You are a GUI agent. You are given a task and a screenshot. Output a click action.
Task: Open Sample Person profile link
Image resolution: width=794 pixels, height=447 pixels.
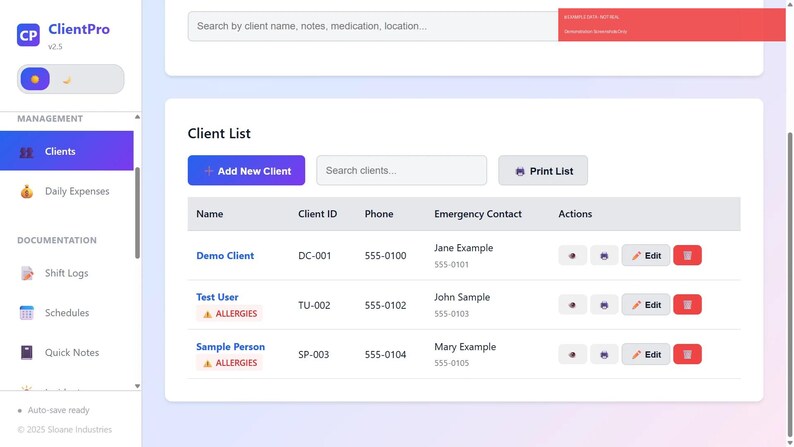tap(230, 347)
